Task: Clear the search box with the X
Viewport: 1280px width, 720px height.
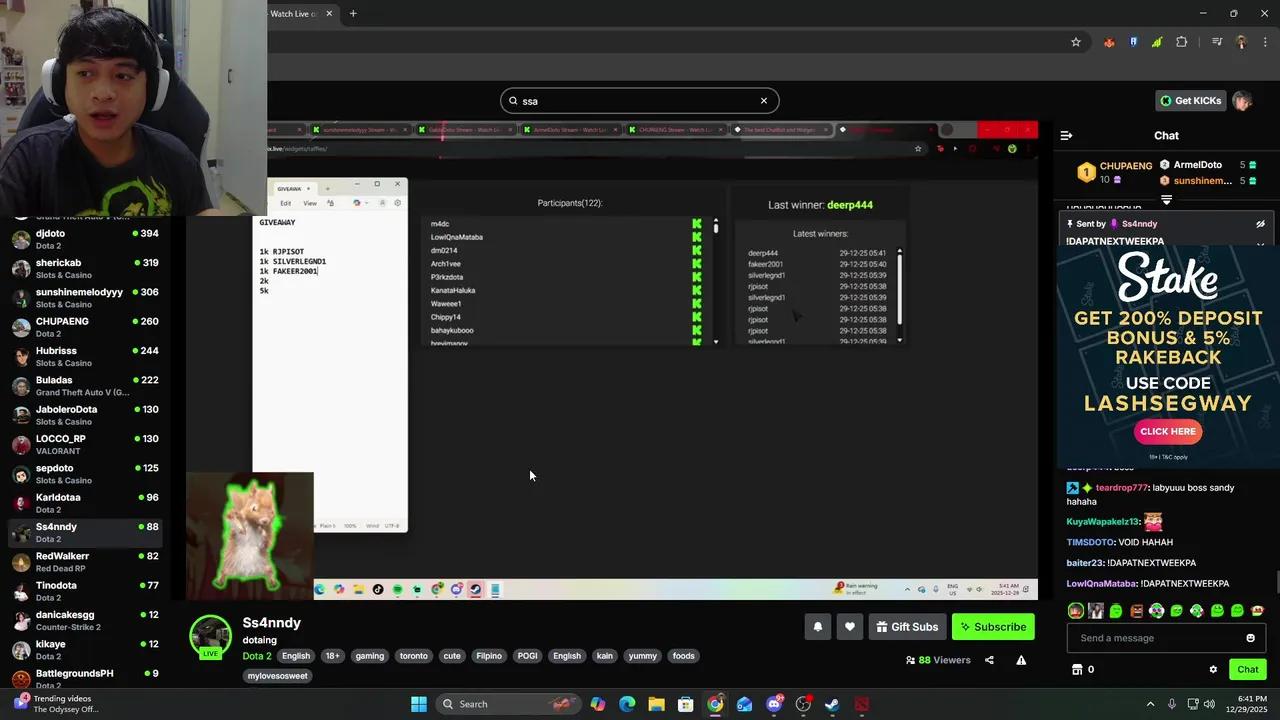Action: tap(764, 101)
